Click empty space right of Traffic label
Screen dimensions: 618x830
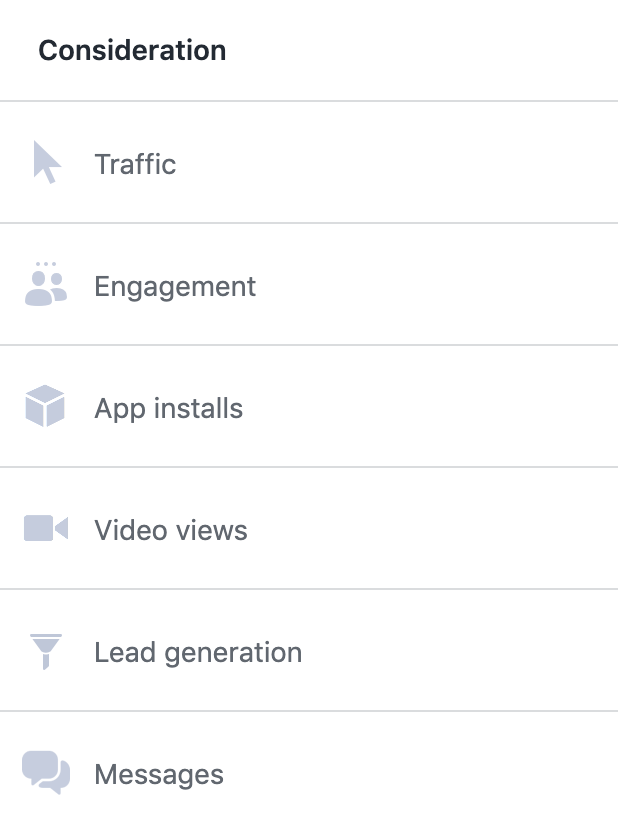pyautogui.click(x=420, y=164)
